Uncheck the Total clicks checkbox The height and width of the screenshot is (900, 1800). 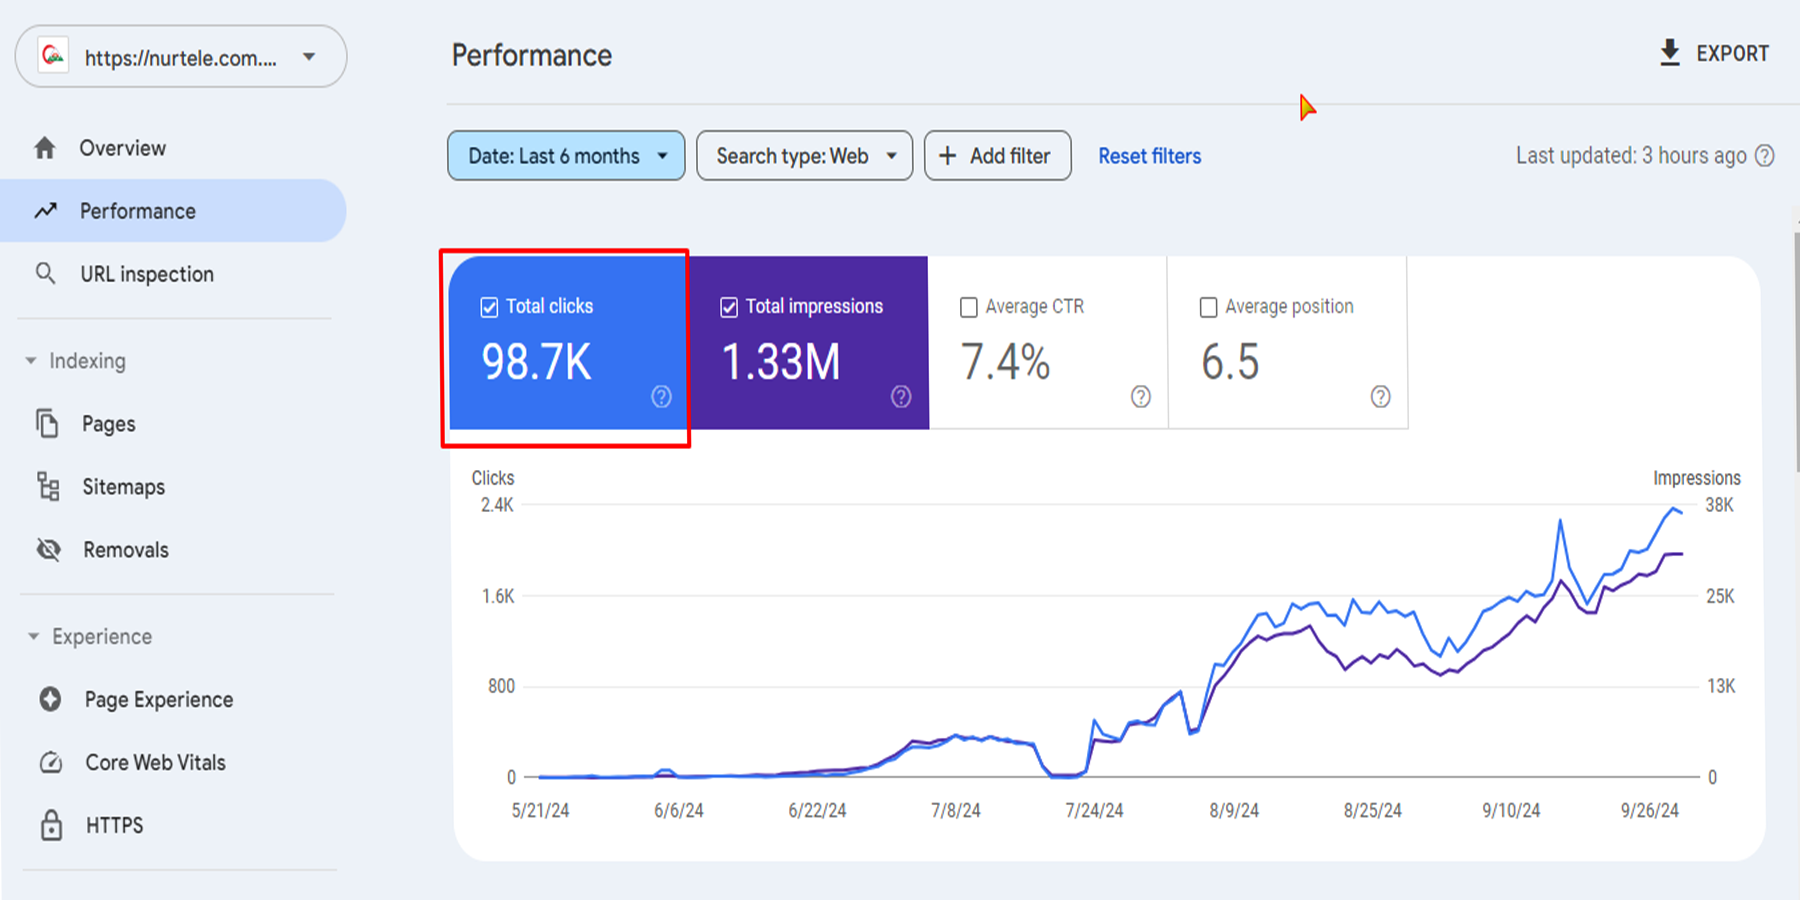tap(489, 307)
